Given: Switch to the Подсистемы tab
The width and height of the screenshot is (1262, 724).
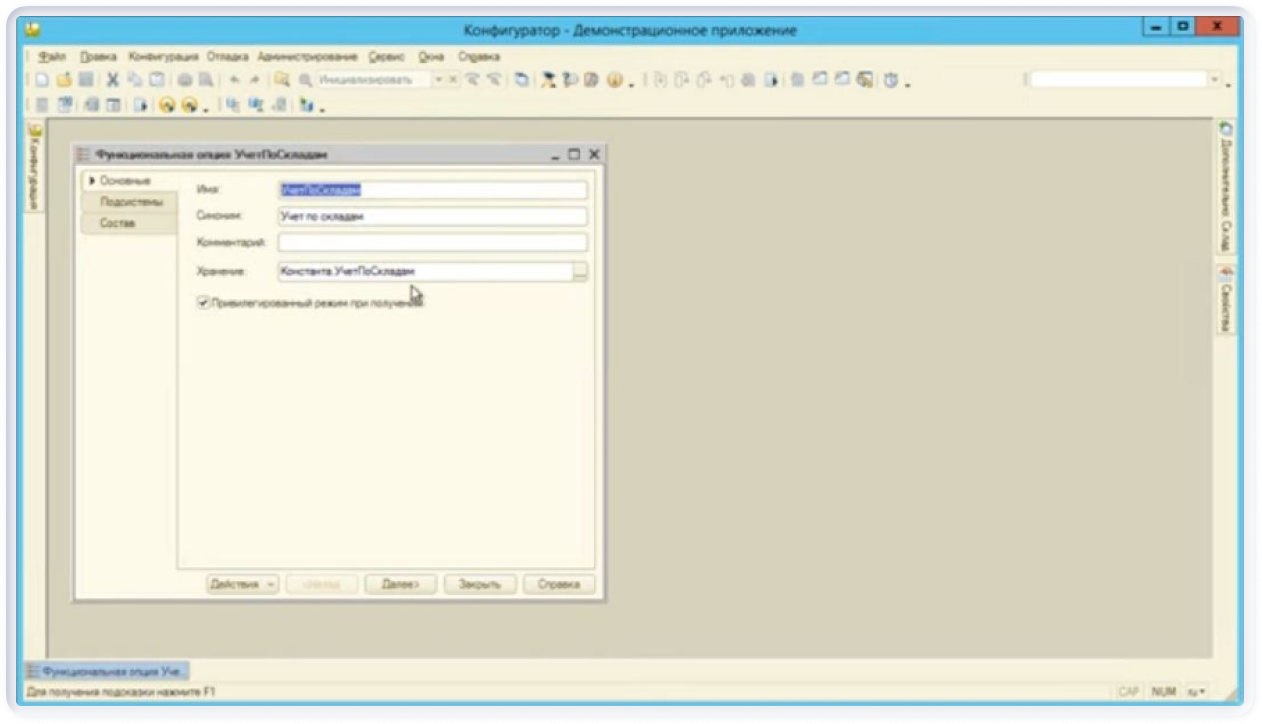Looking at the screenshot, I should coord(130,202).
